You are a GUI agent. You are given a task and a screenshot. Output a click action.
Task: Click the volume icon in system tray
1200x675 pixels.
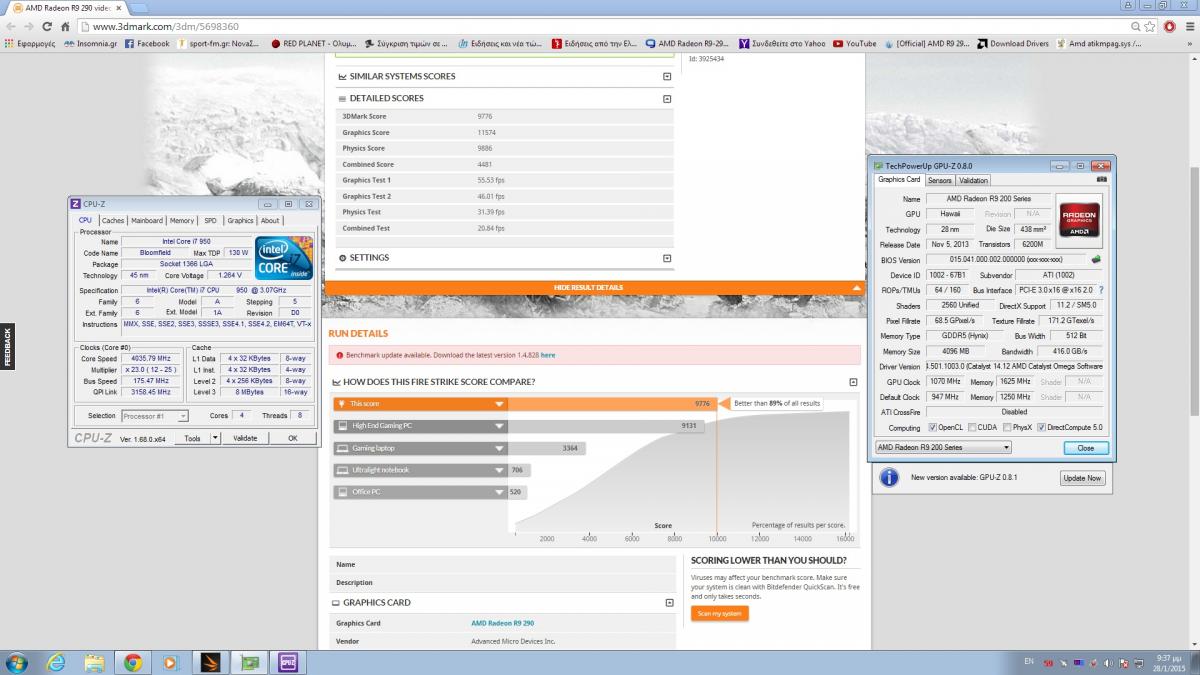pyautogui.click(x=1109, y=662)
